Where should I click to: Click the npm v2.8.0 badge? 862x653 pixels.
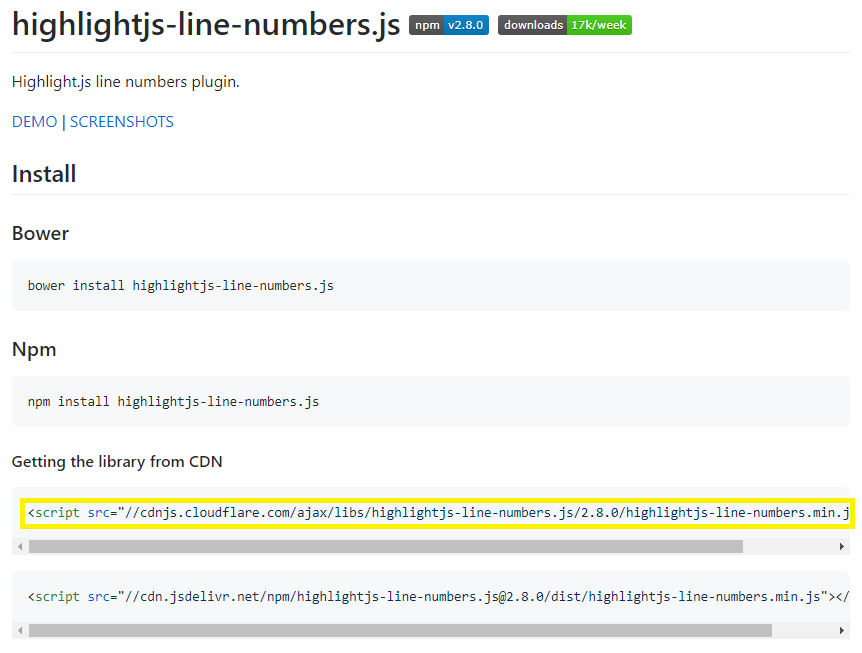click(449, 25)
